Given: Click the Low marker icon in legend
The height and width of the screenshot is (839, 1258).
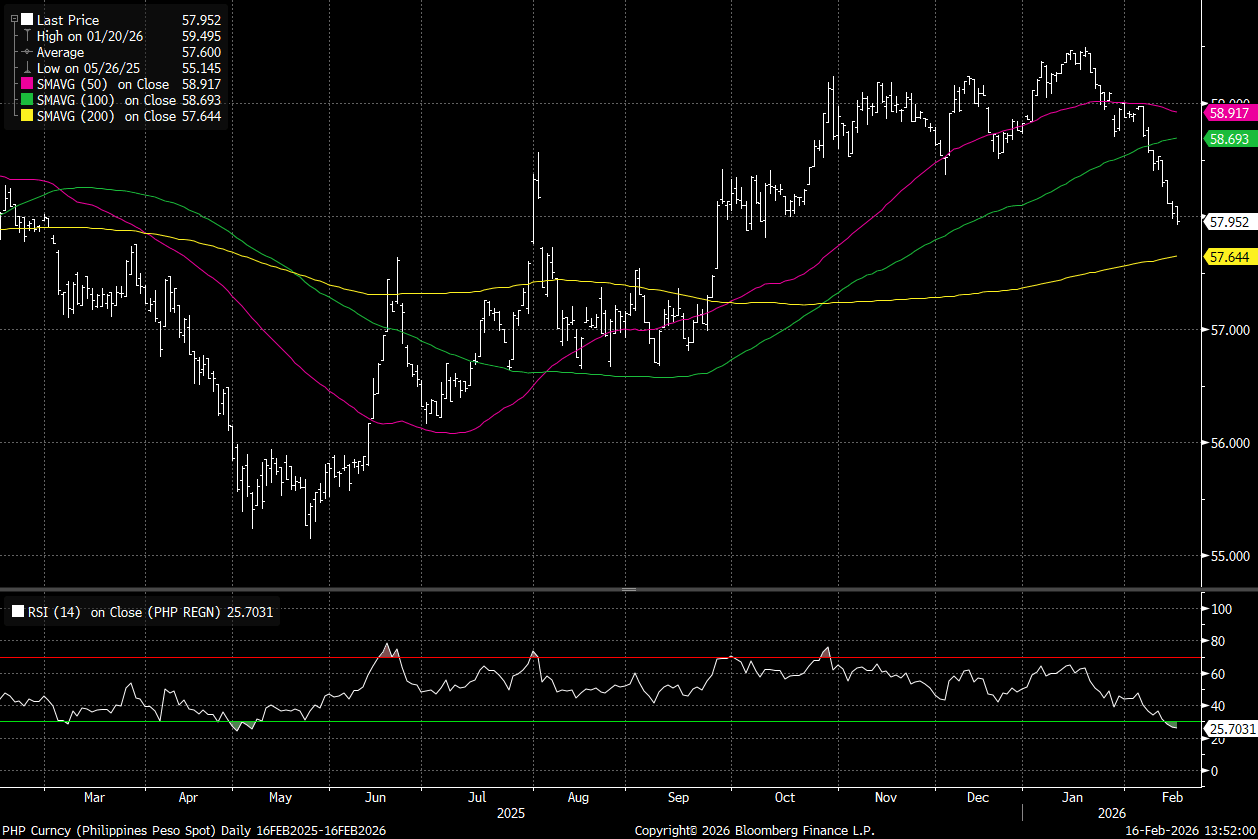Looking at the screenshot, I should click(27, 68).
